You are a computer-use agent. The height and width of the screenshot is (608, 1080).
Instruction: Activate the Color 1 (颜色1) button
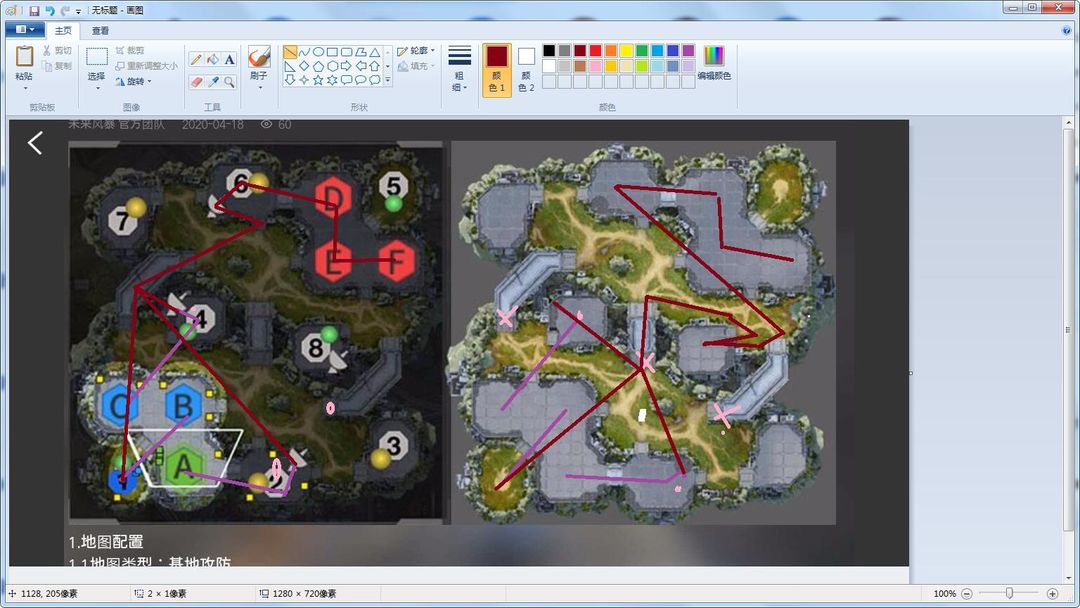pos(497,70)
